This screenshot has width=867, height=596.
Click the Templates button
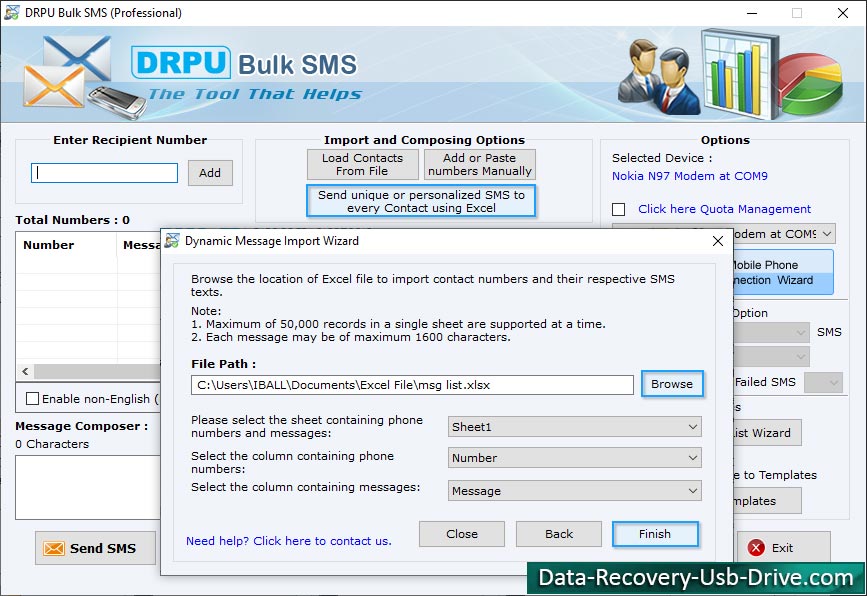click(767, 501)
